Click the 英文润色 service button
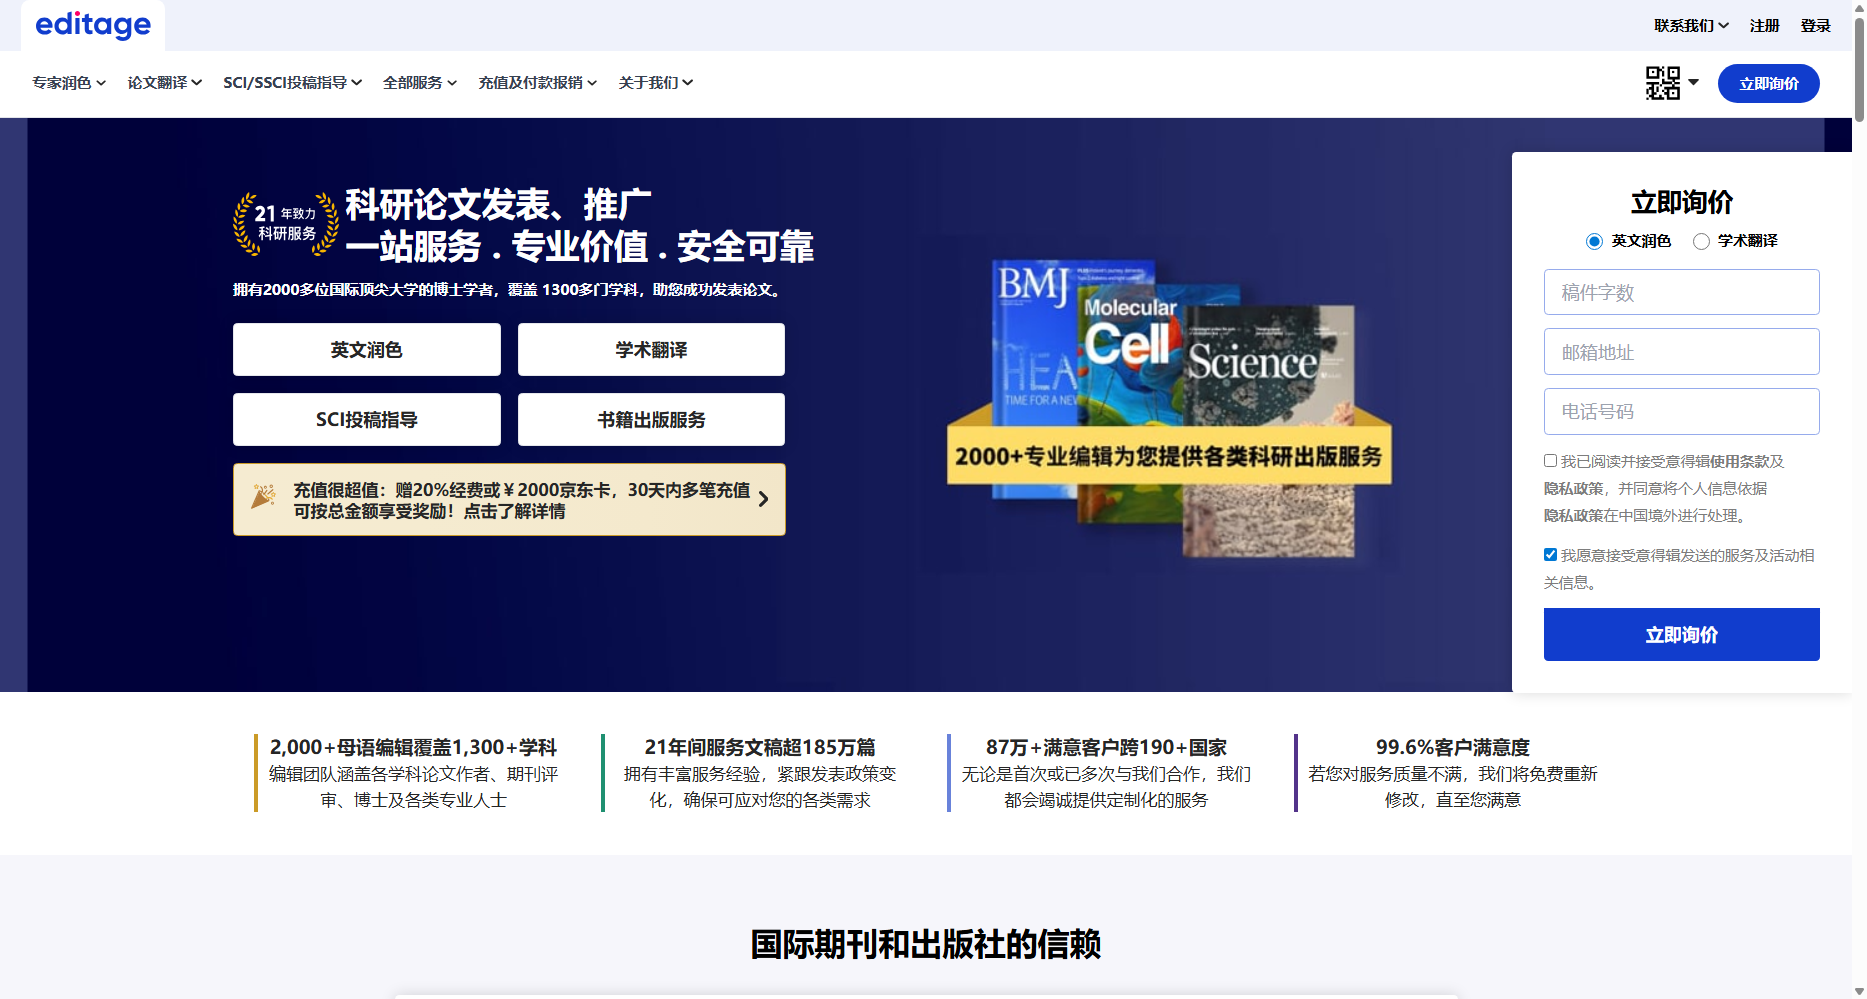Image resolution: width=1867 pixels, height=999 pixels. [x=367, y=350]
